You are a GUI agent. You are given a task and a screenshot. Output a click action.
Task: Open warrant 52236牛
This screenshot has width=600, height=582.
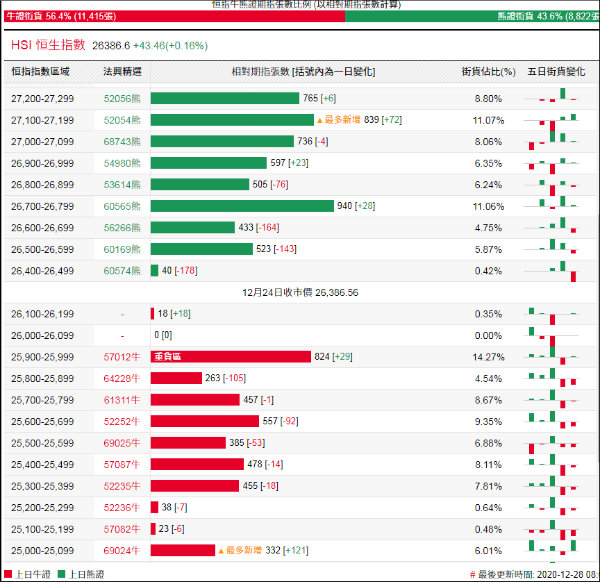pyautogui.click(x=122, y=507)
